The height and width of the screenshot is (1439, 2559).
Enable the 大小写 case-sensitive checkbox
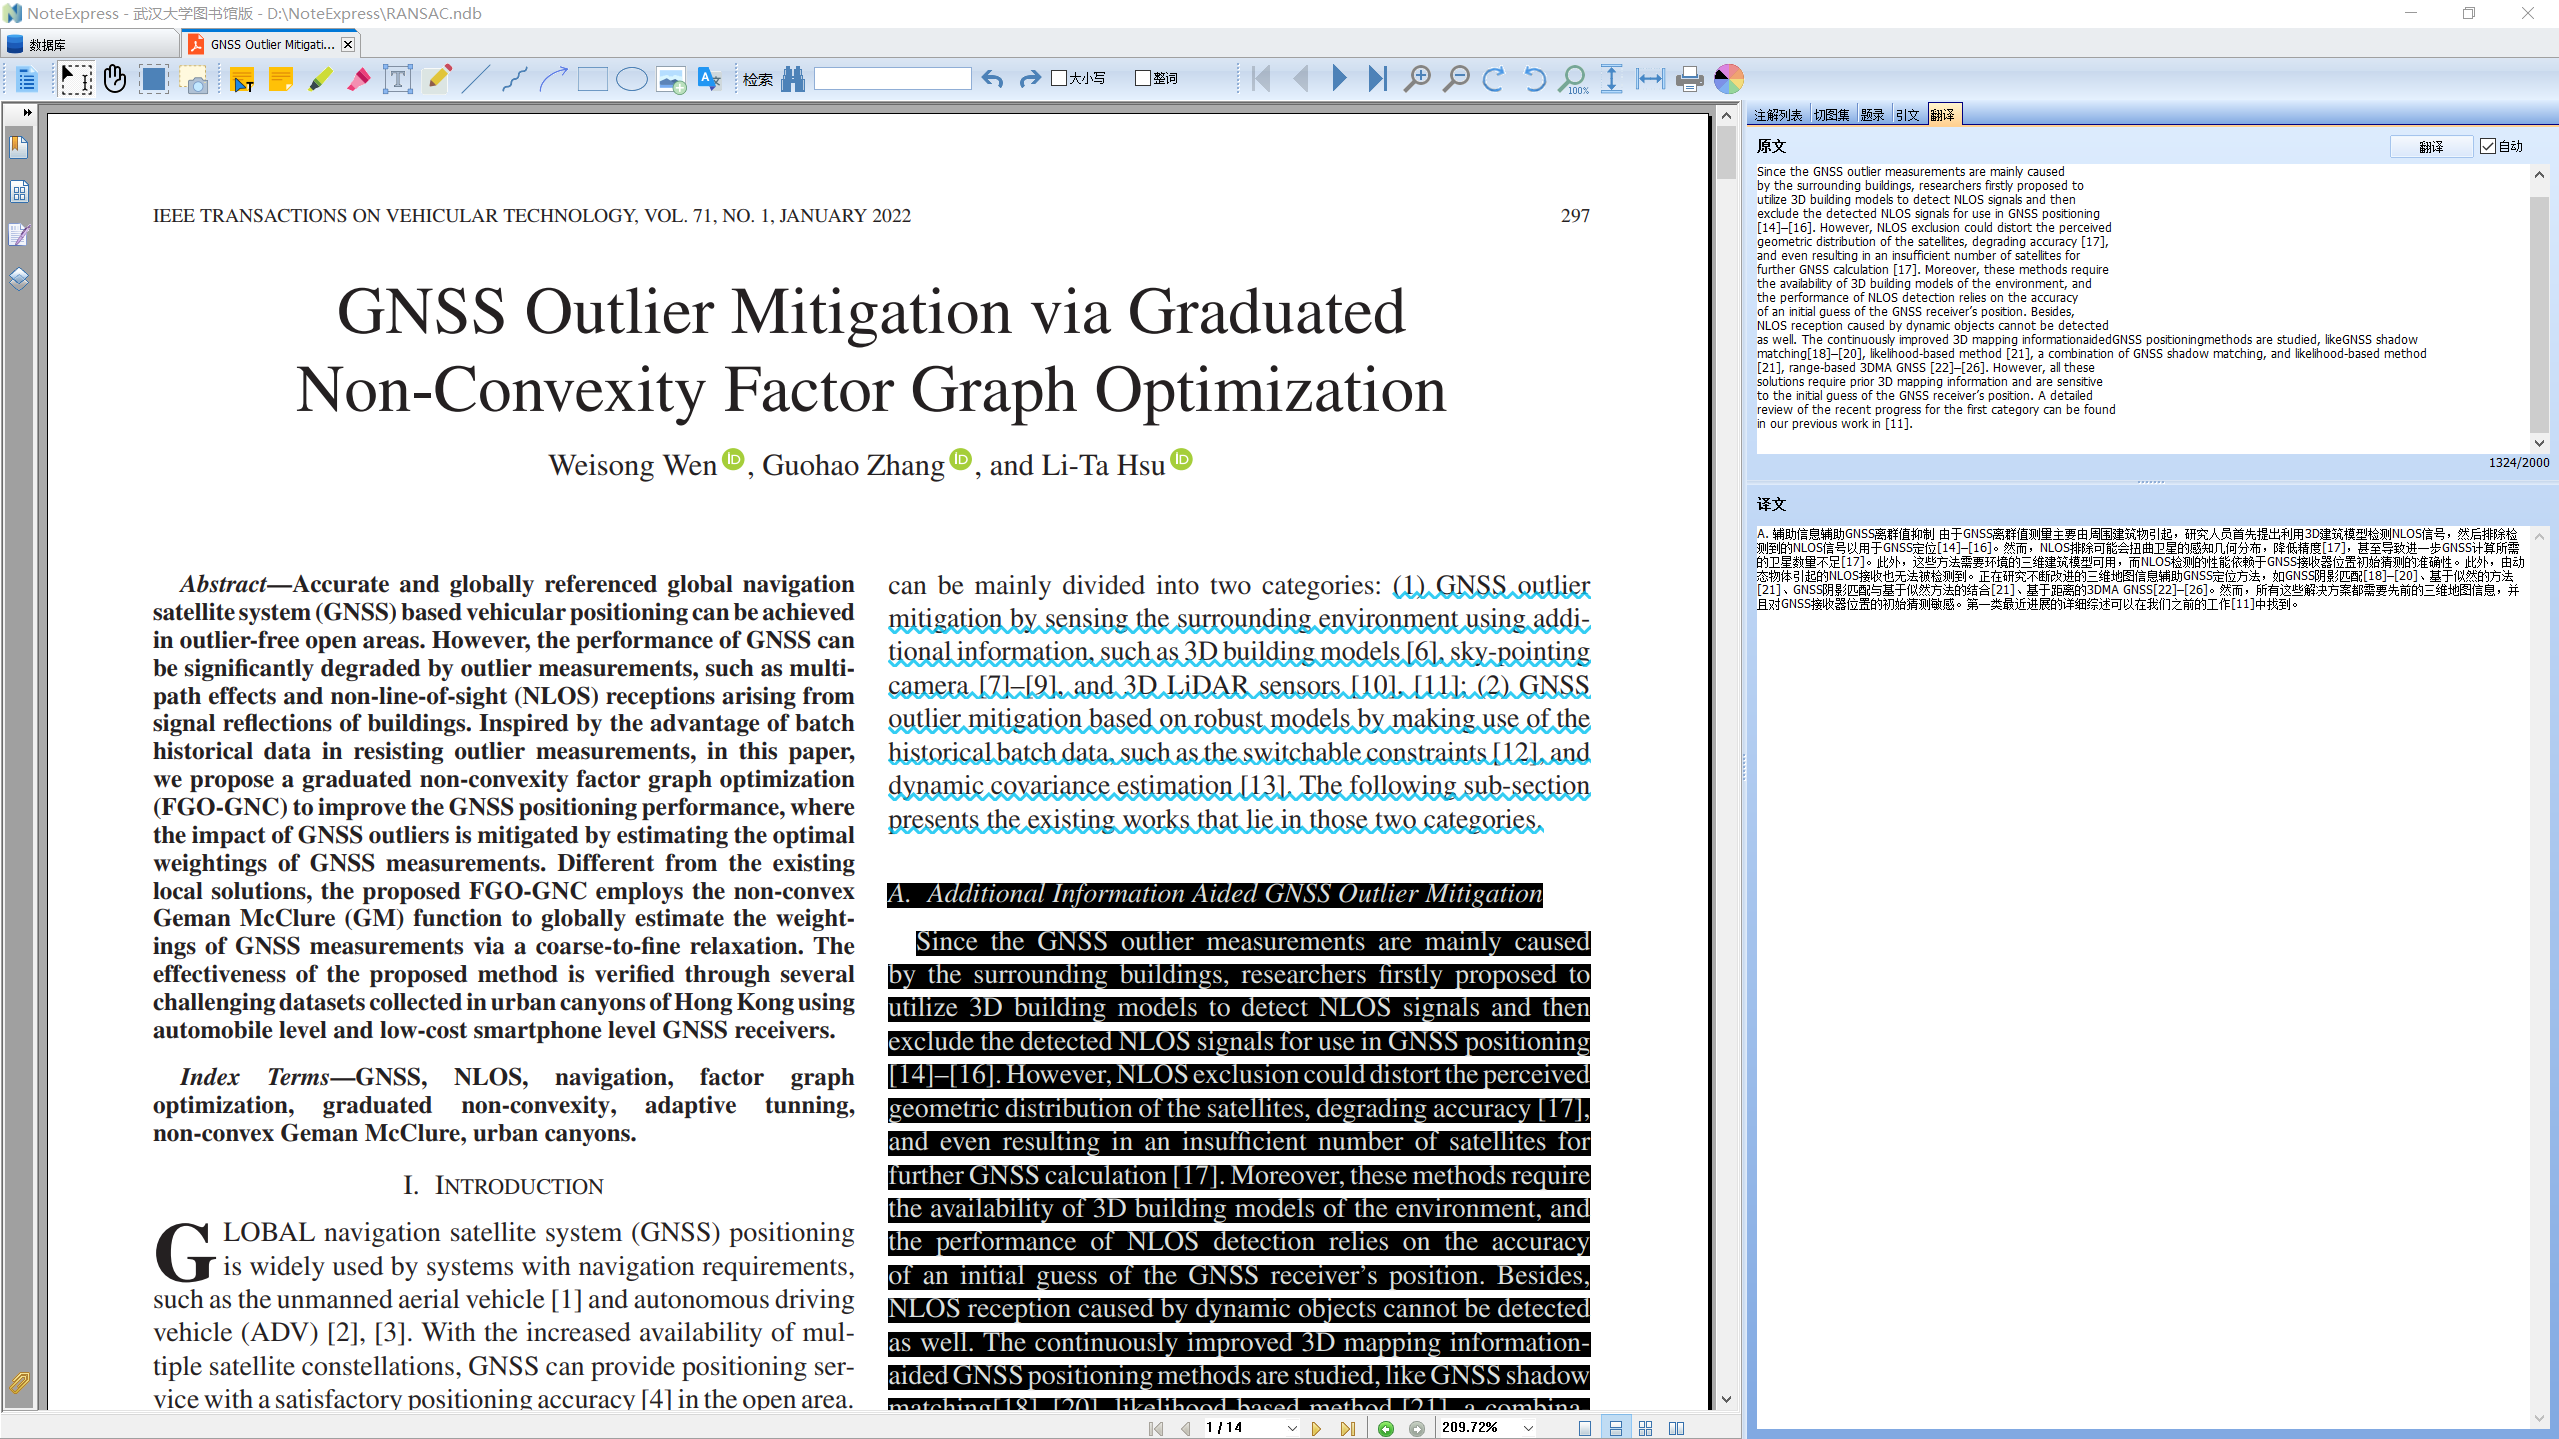pos(1059,78)
